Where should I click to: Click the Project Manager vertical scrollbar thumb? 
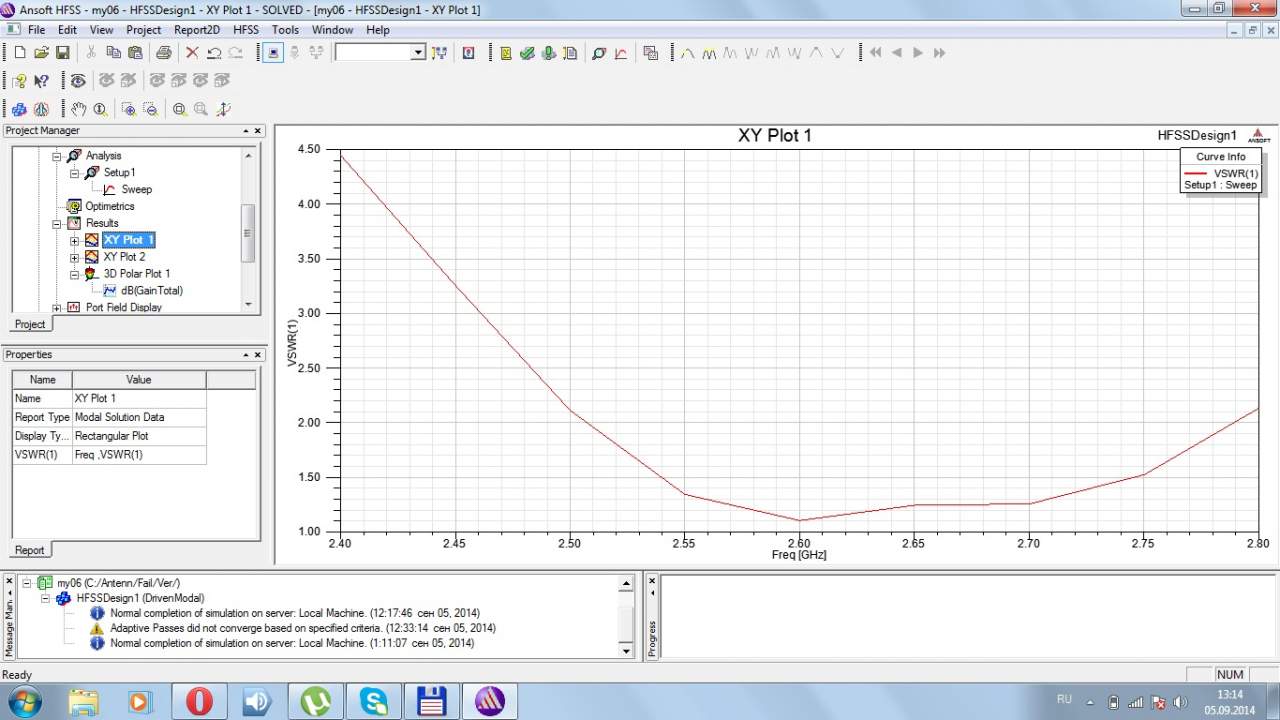pos(248,232)
